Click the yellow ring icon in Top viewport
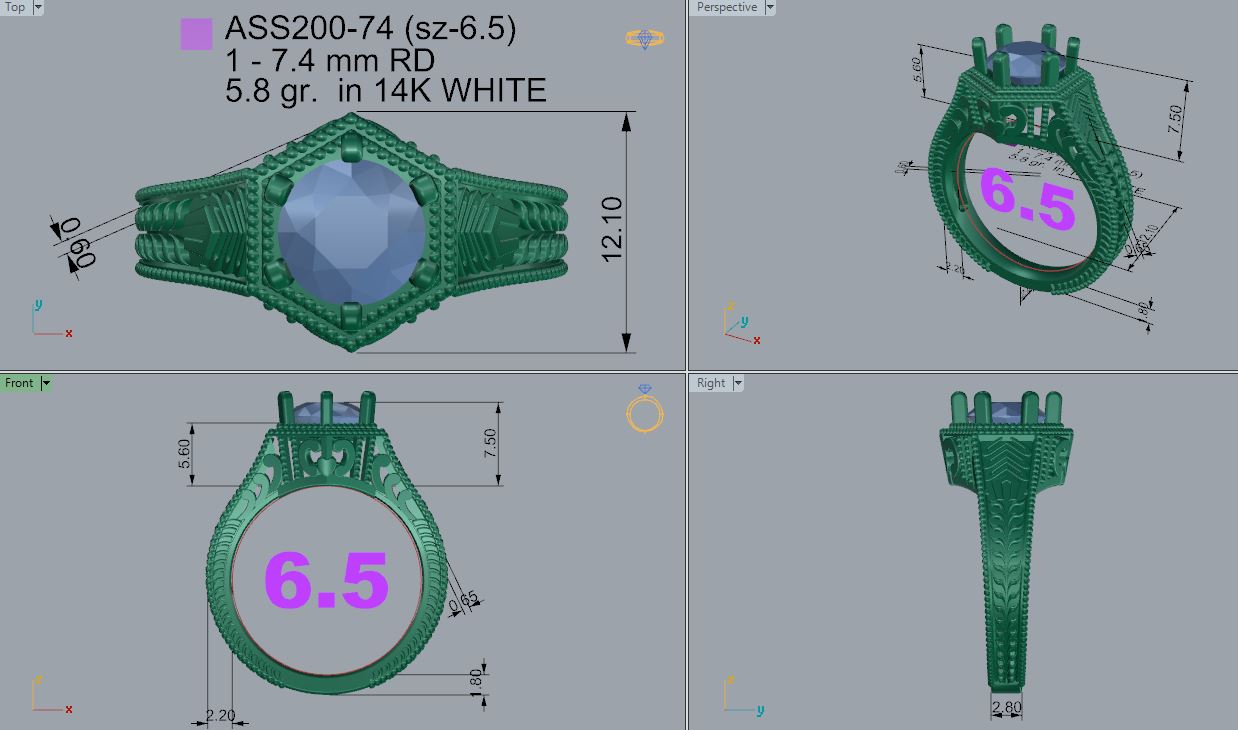 pos(645,39)
